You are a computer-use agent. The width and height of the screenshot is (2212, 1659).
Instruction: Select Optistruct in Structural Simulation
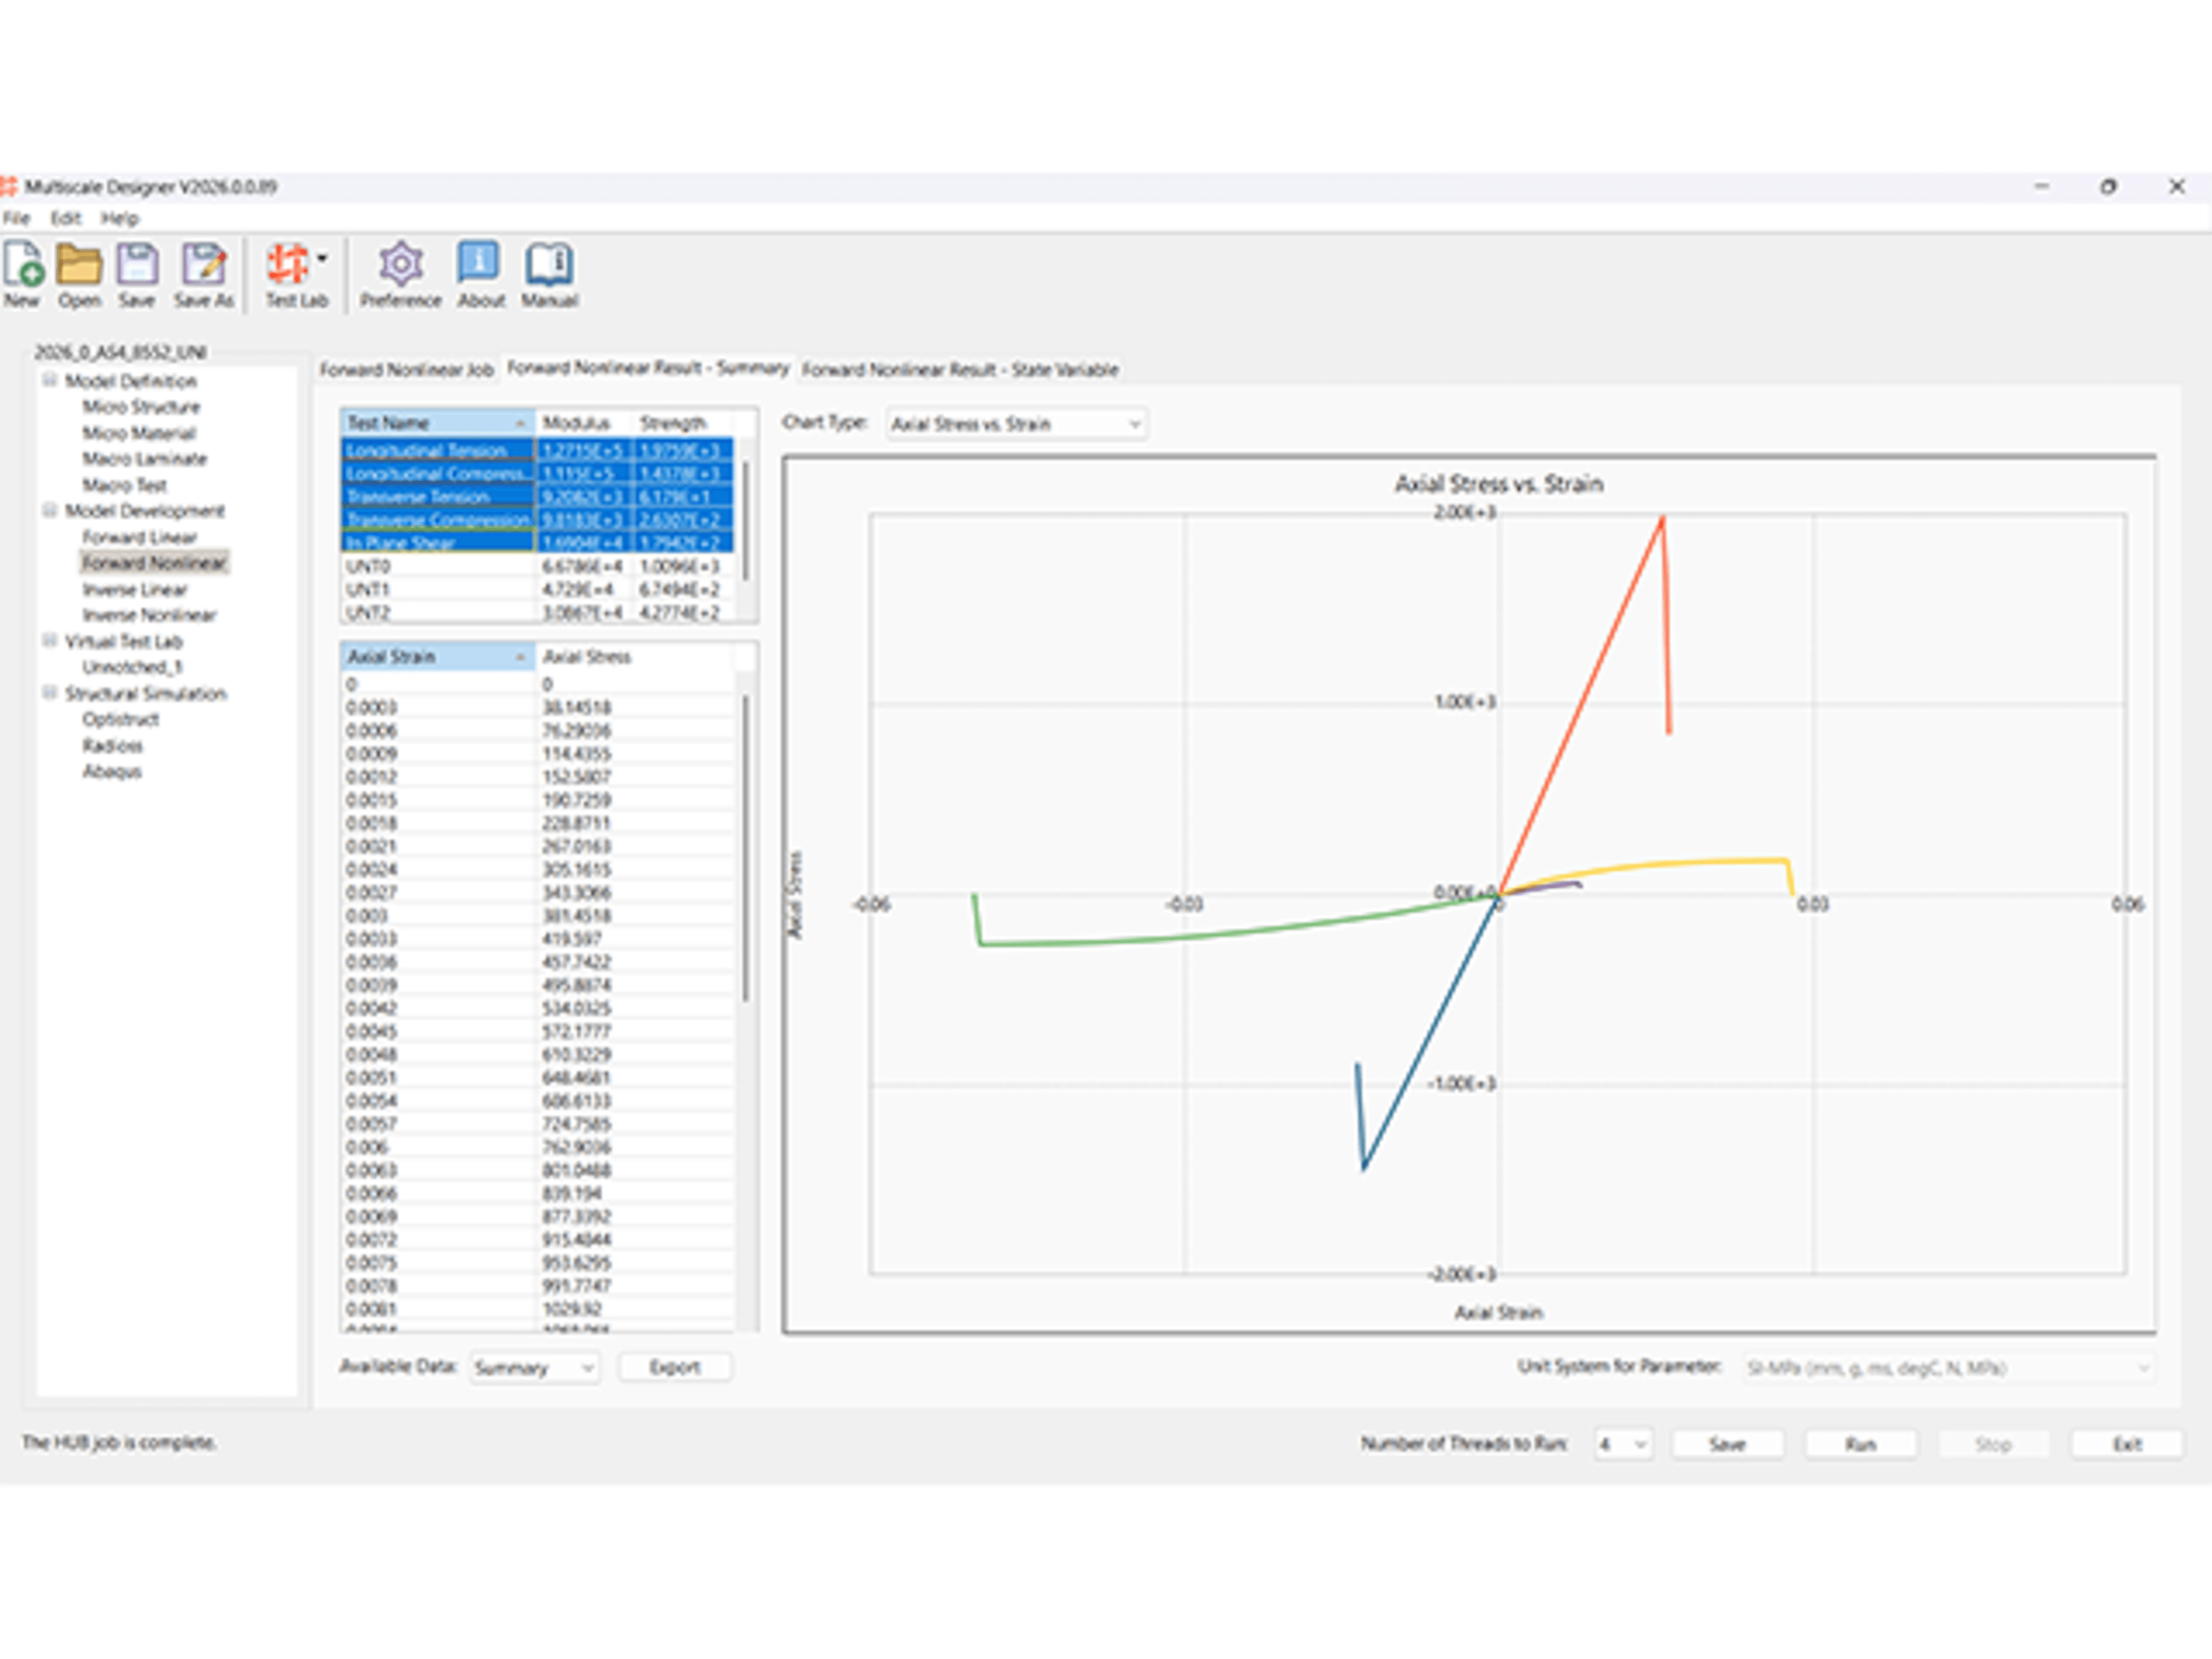click(121, 719)
